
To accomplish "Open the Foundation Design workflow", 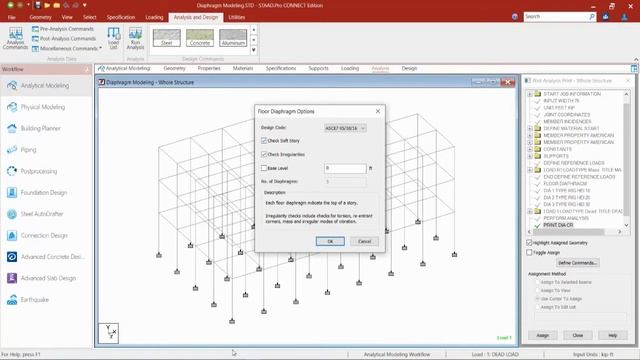I will [46, 193].
